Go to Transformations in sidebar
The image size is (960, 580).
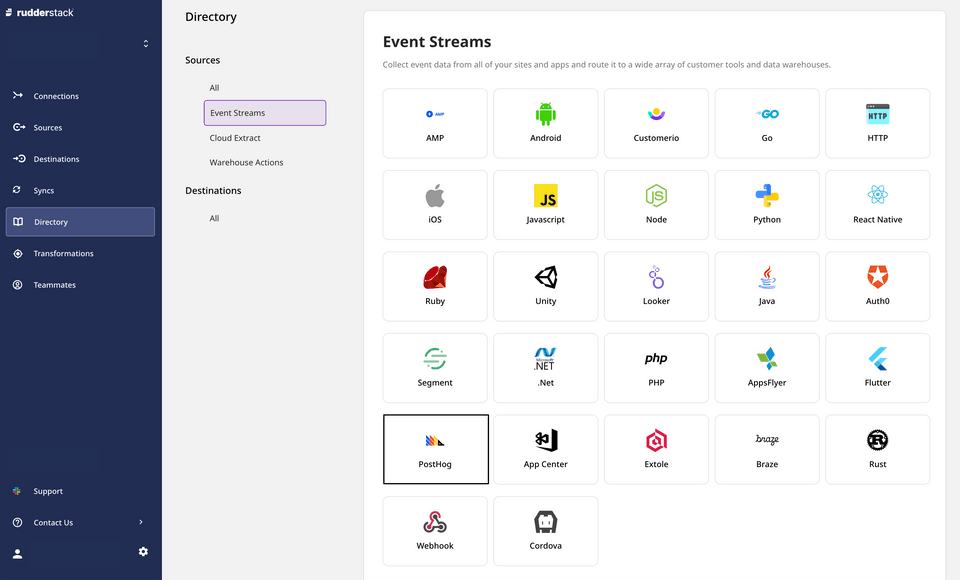coord(63,254)
